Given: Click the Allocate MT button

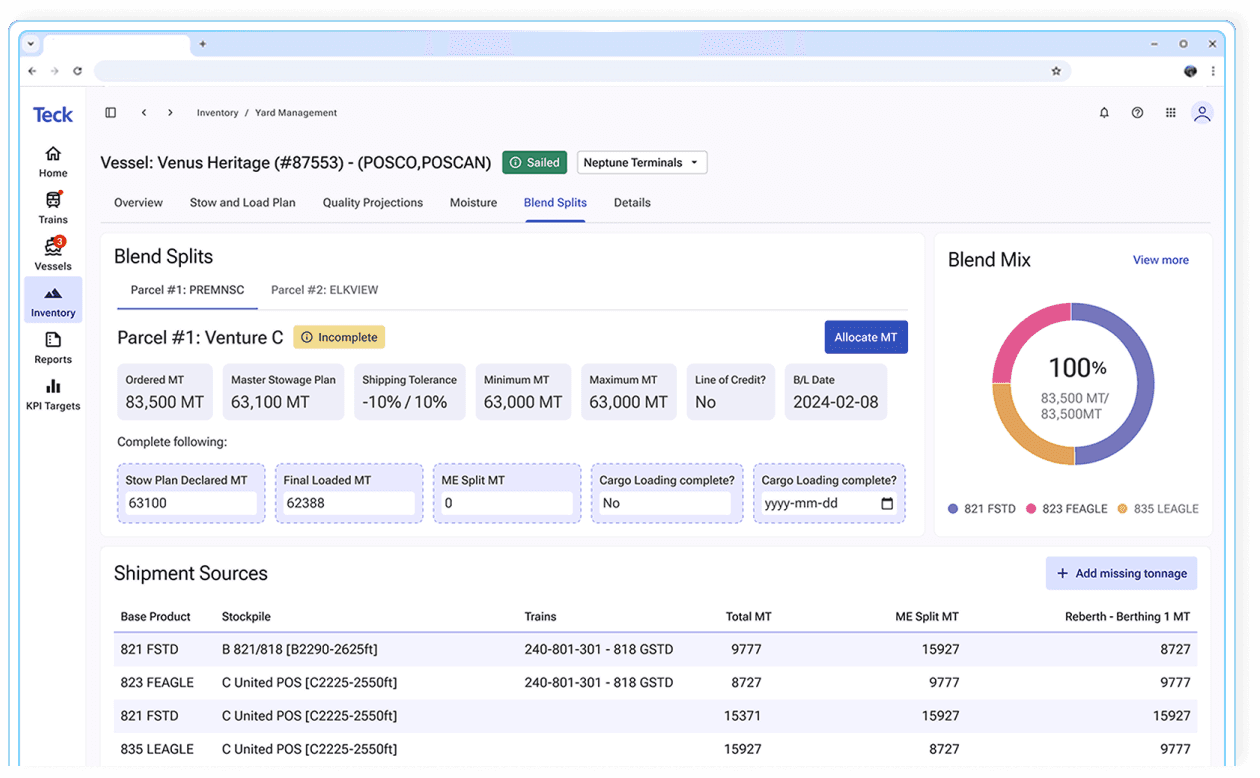Looking at the screenshot, I should click(x=866, y=337).
